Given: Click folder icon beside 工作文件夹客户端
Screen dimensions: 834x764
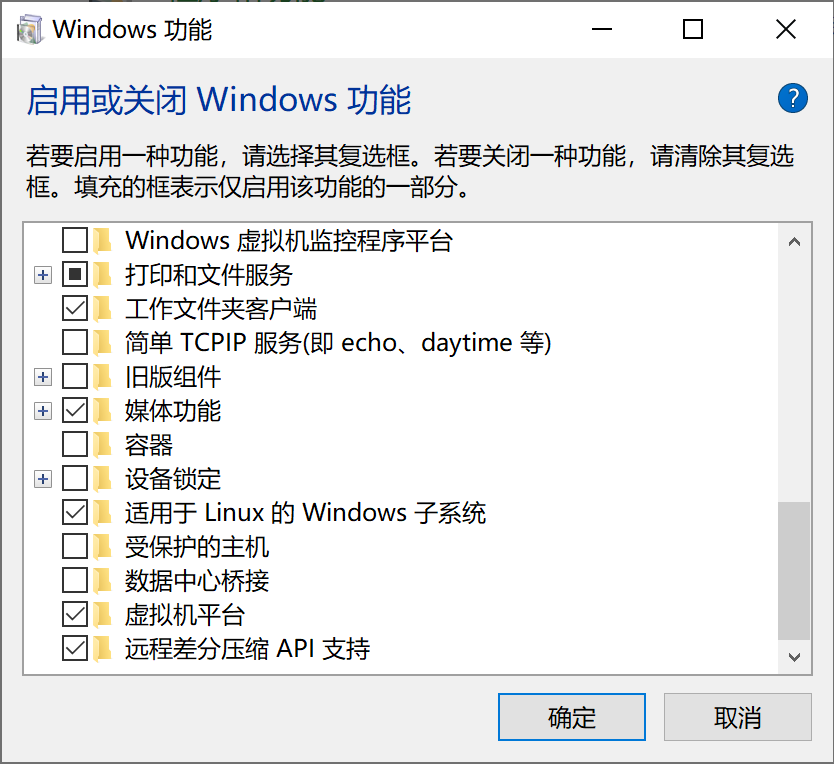Looking at the screenshot, I should (x=103, y=308).
